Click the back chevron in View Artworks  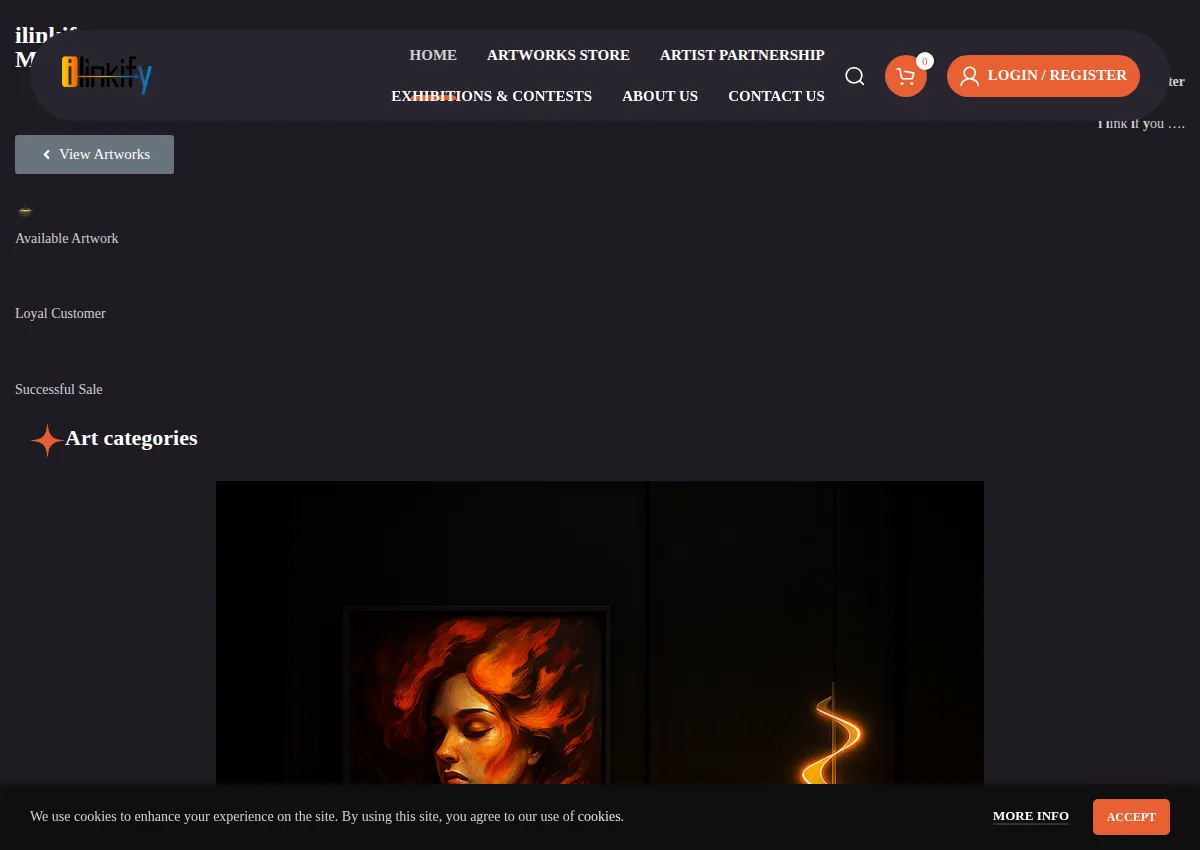(46, 155)
